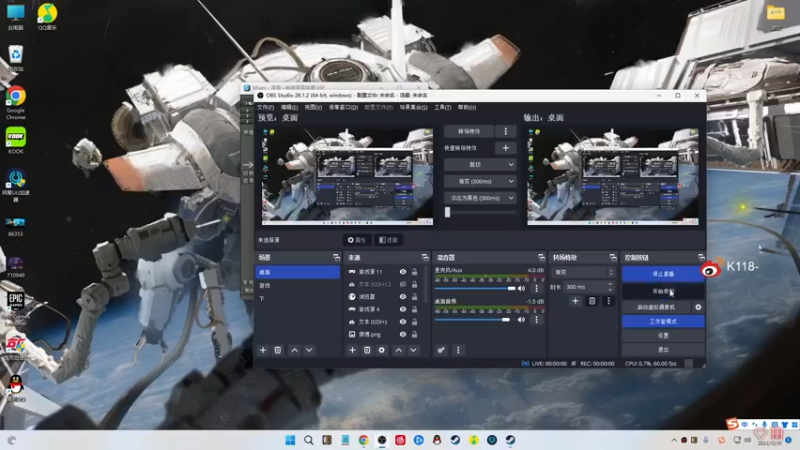Hide the 浏览器 source

pos(403,296)
